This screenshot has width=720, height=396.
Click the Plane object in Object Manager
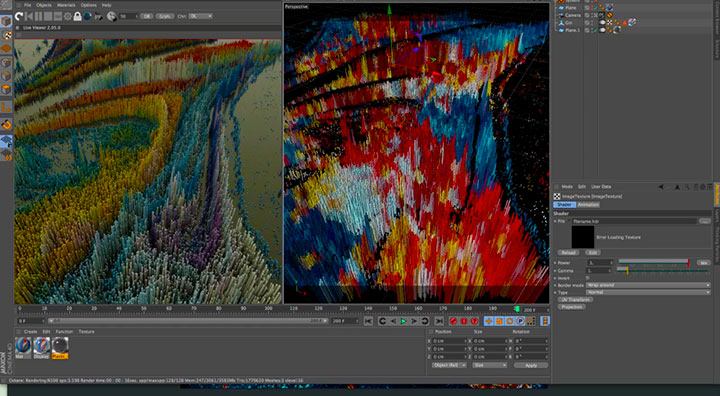[x=571, y=8]
